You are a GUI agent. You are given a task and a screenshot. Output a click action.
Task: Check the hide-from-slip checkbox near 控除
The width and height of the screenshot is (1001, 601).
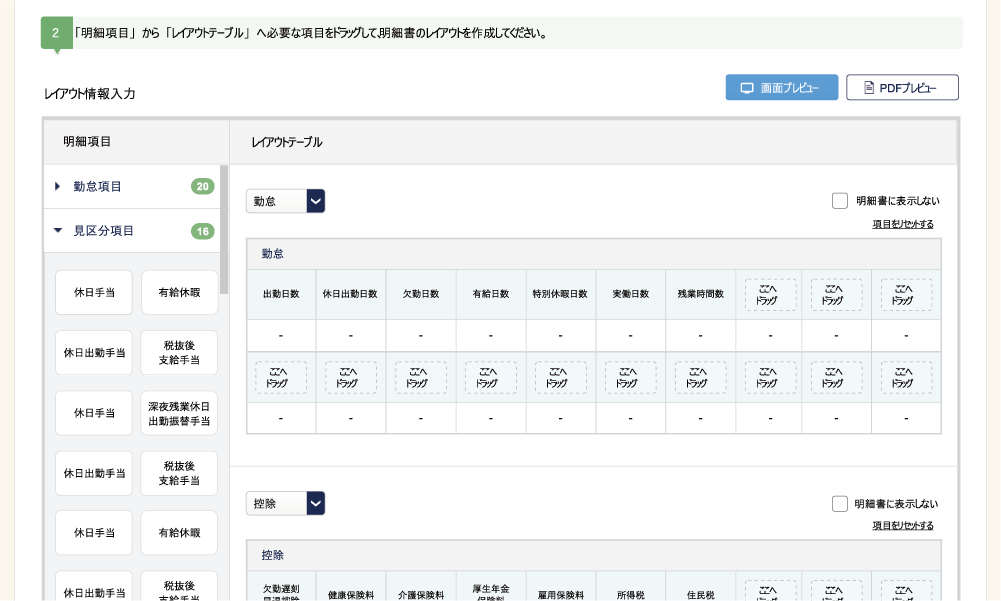point(840,503)
